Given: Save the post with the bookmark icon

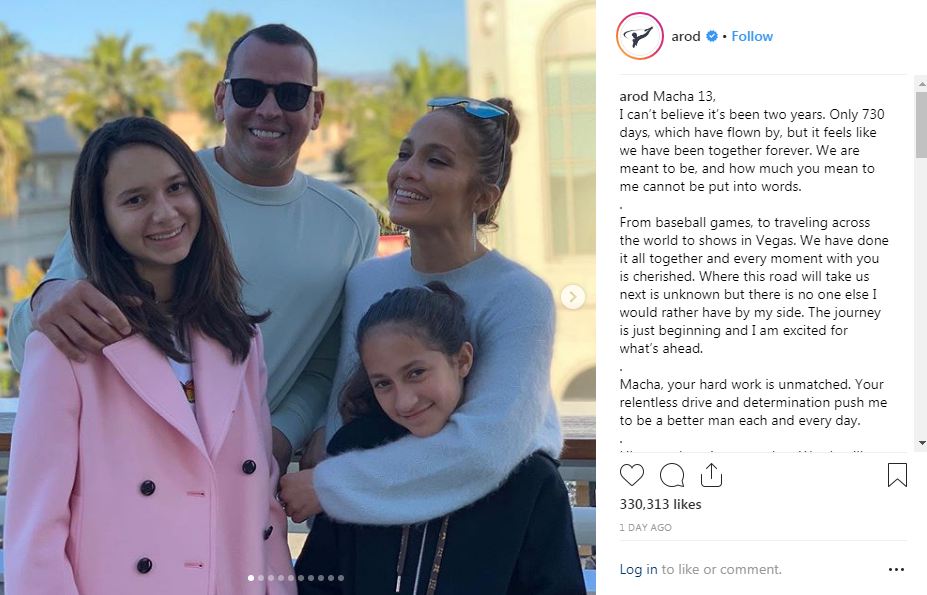Looking at the screenshot, I should coord(897,475).
